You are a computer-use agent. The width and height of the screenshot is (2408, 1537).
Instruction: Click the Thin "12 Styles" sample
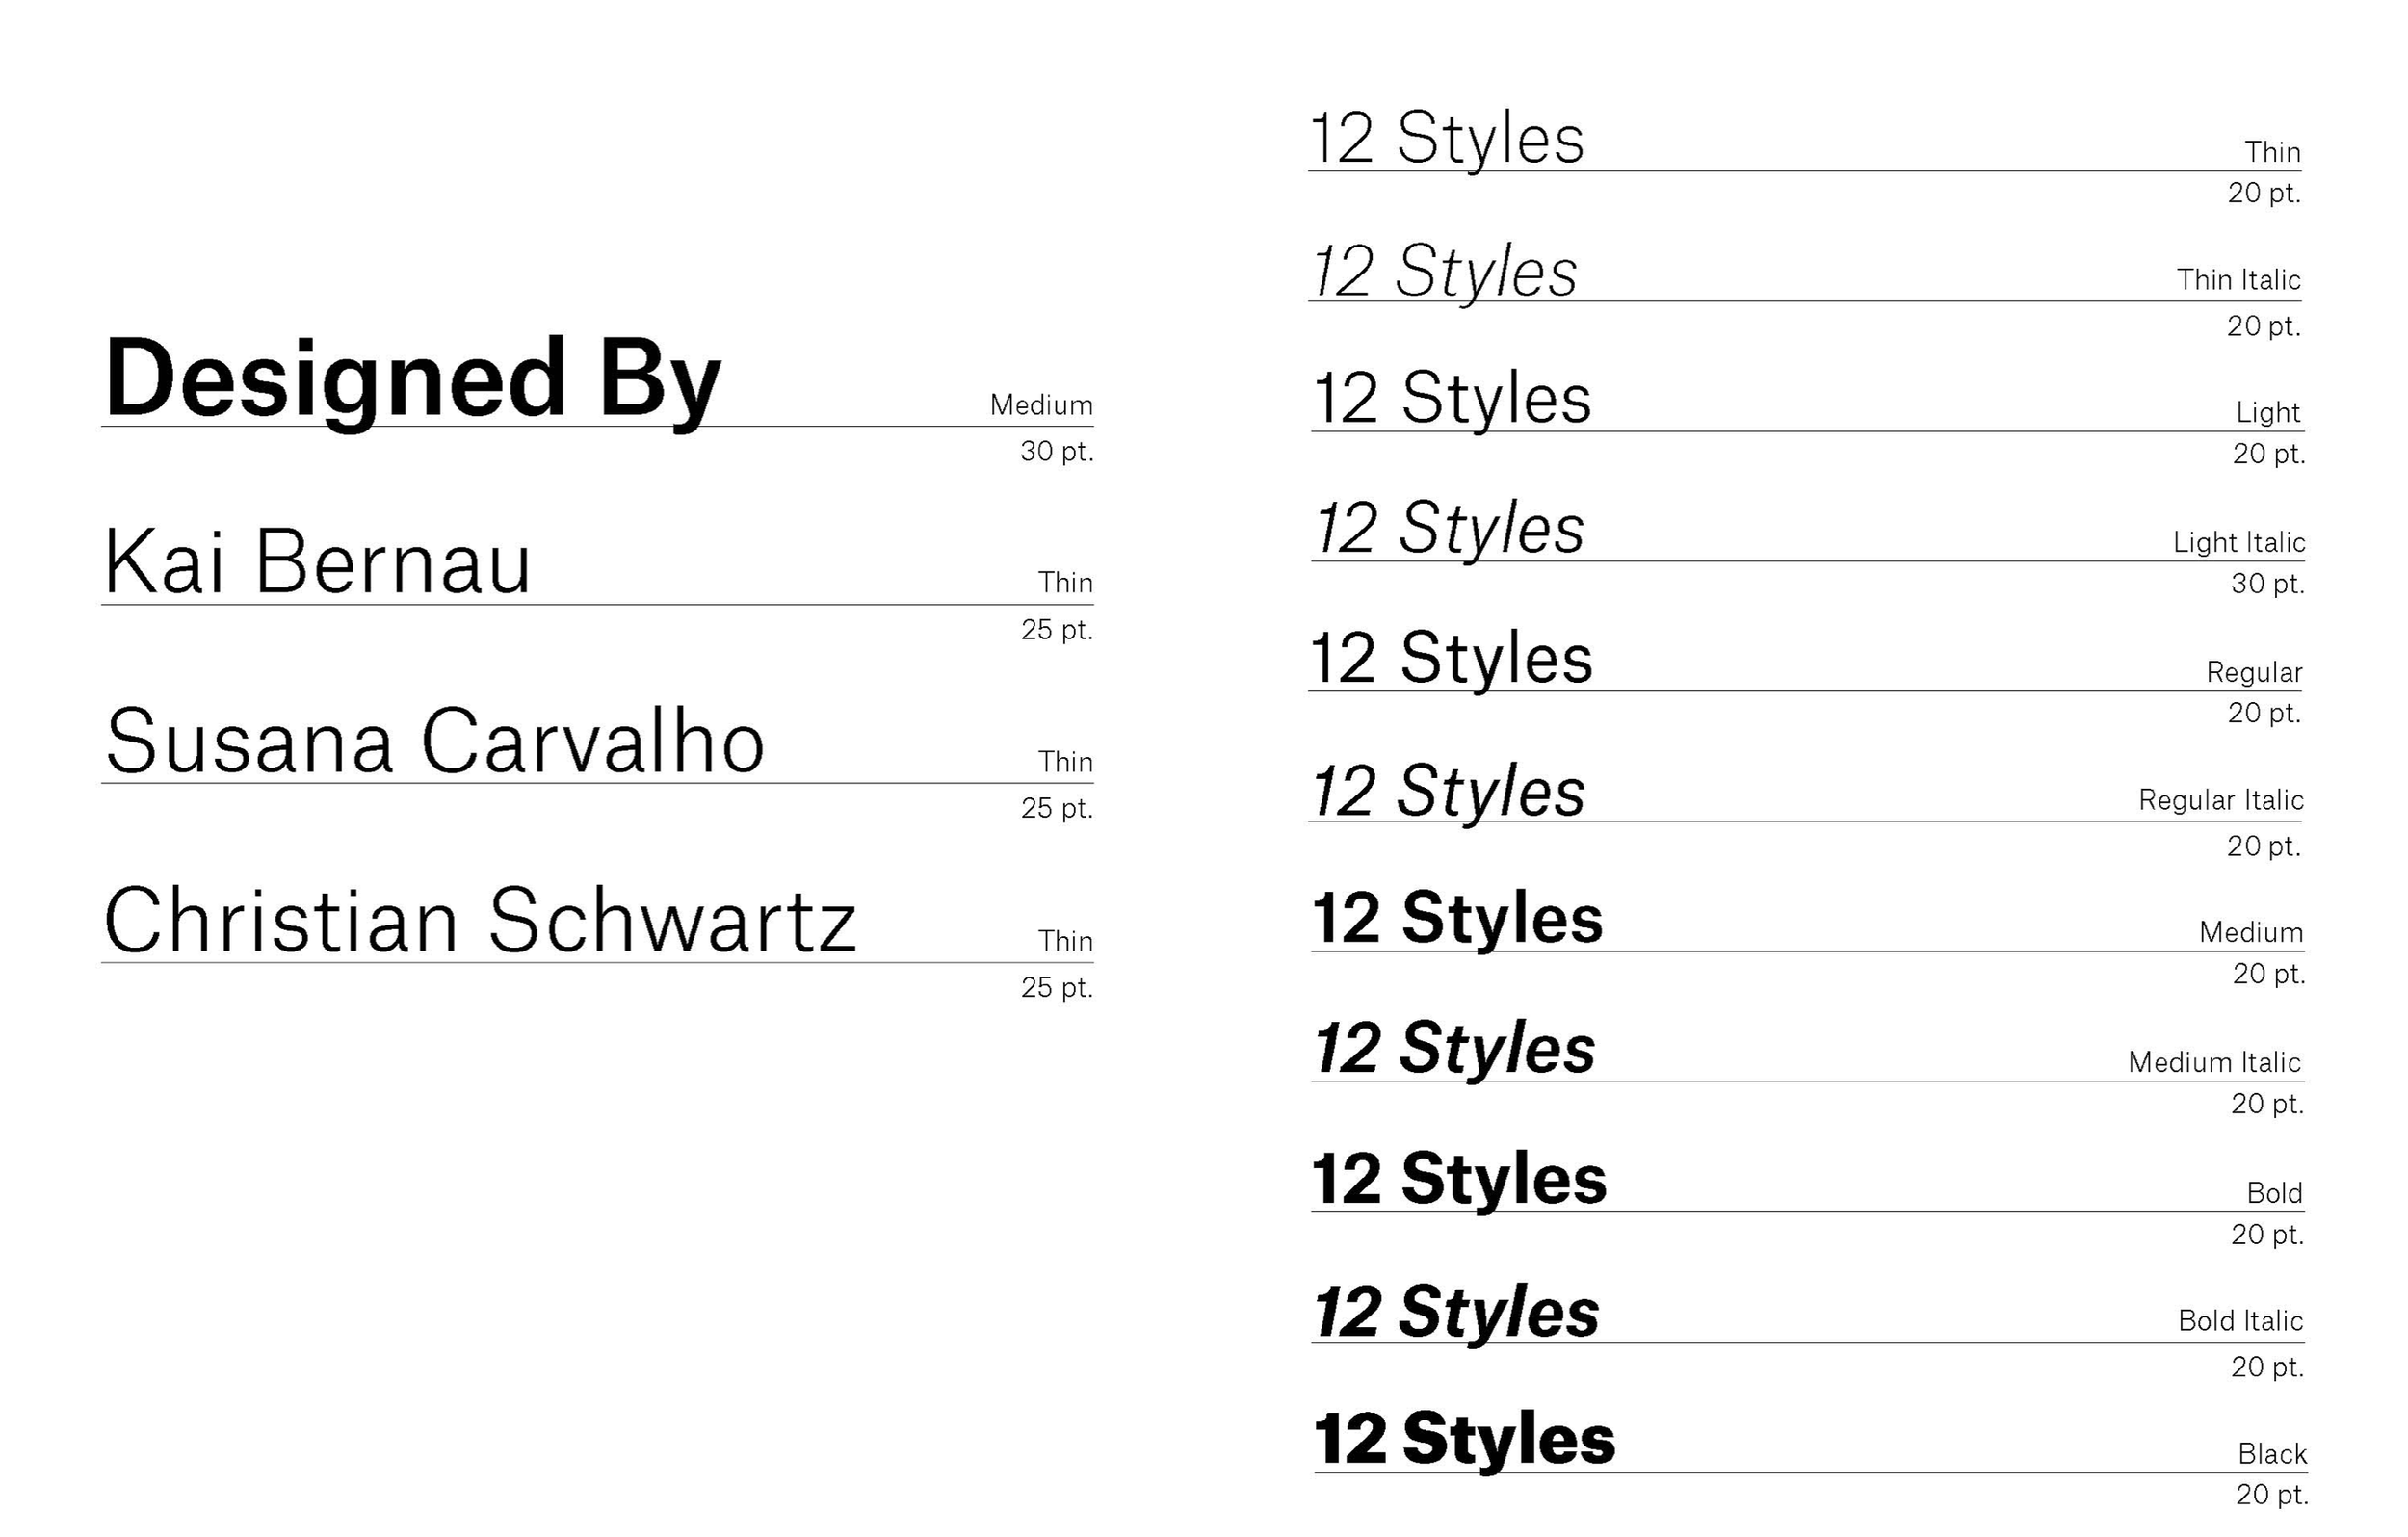pos(1448,140)
